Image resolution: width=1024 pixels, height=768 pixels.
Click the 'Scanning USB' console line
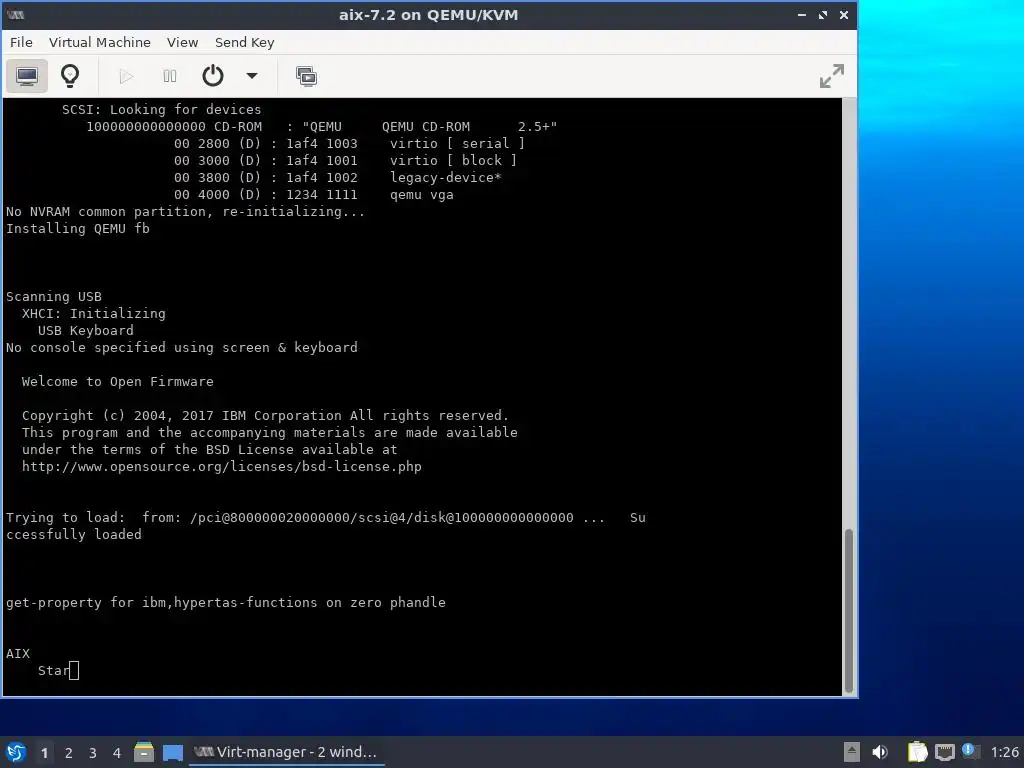click(x=54, y=296)
